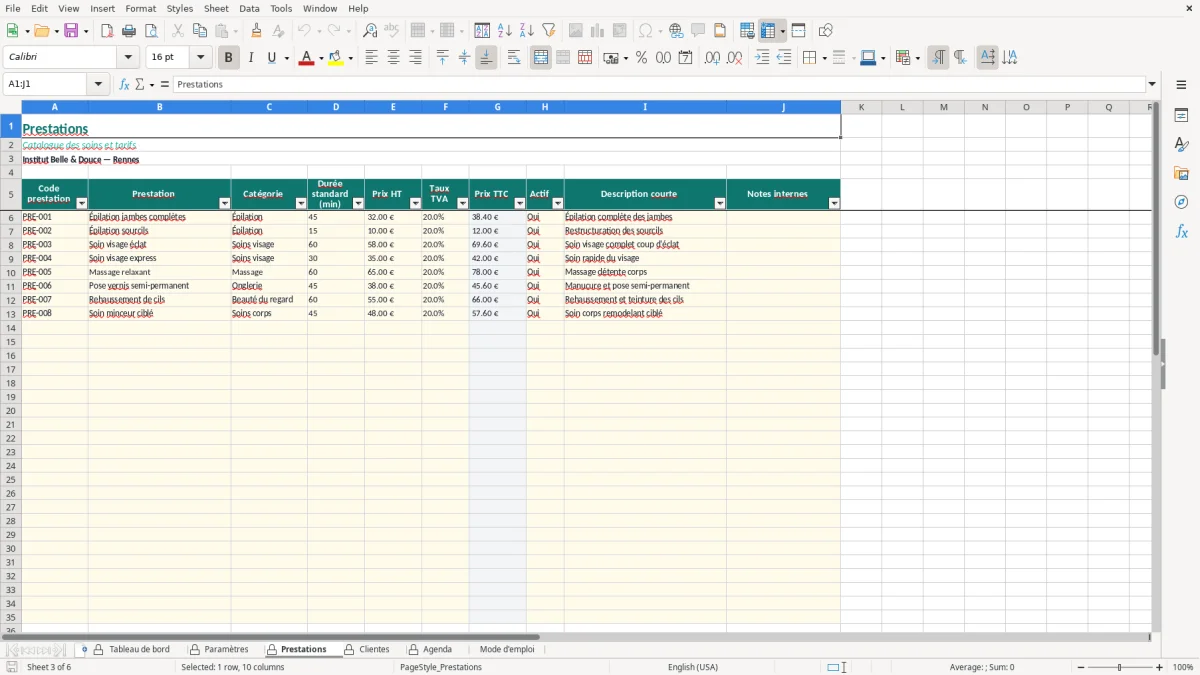Click the Print icon

[x=129, y=31]
